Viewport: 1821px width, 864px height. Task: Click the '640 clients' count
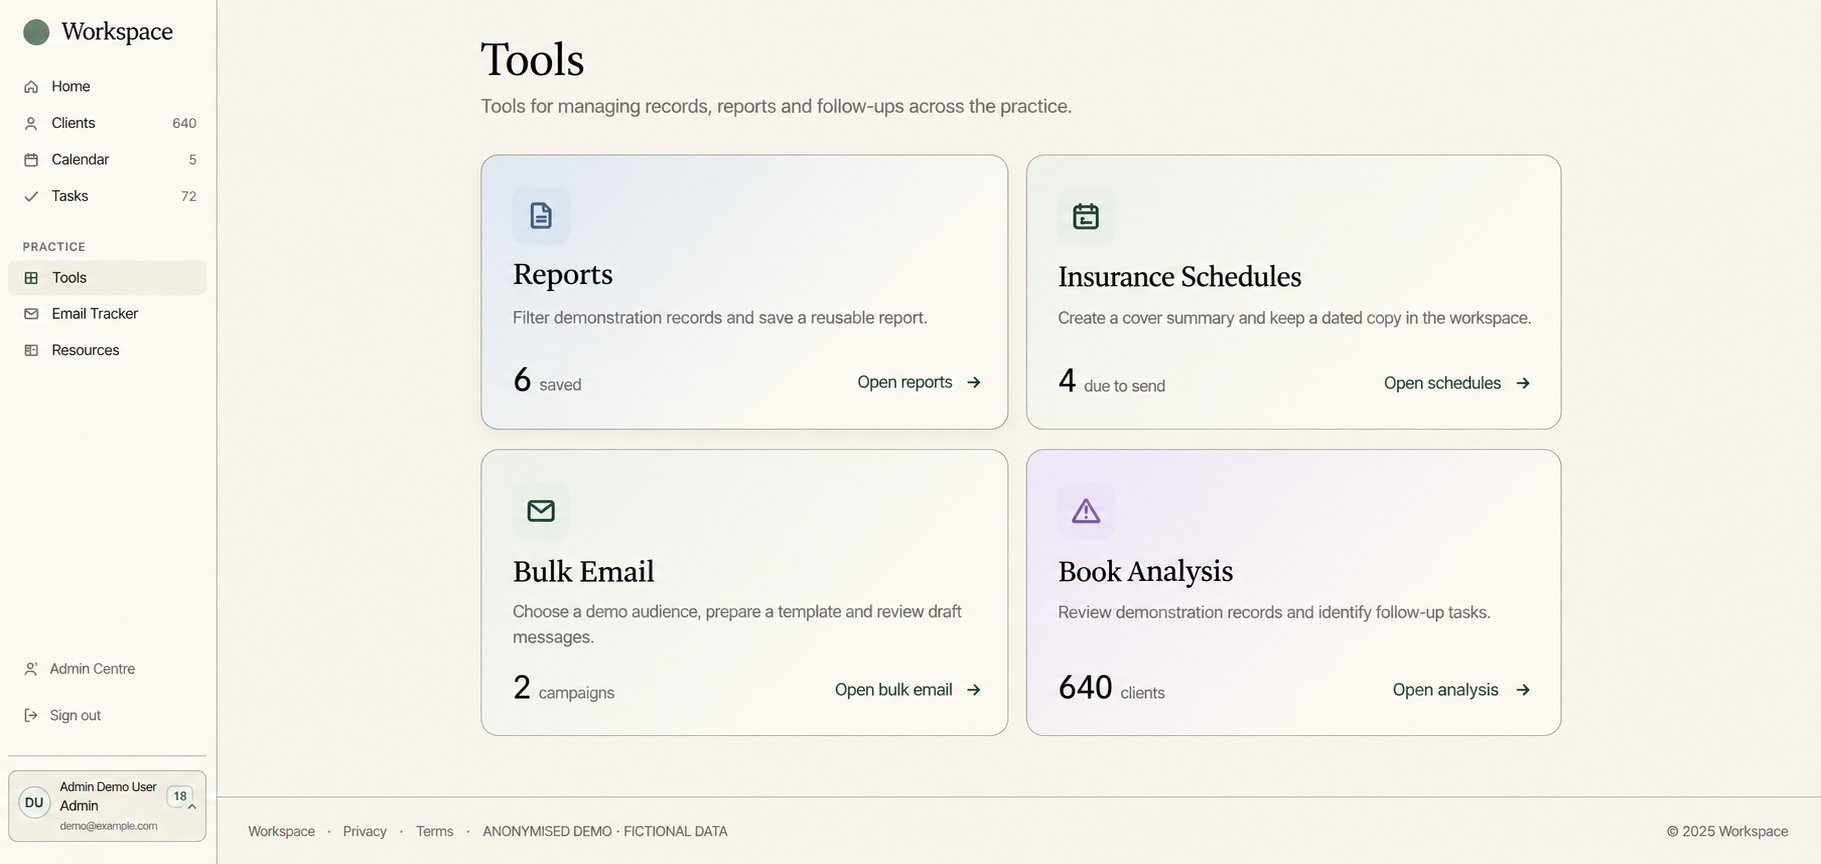coord(1112,688)
